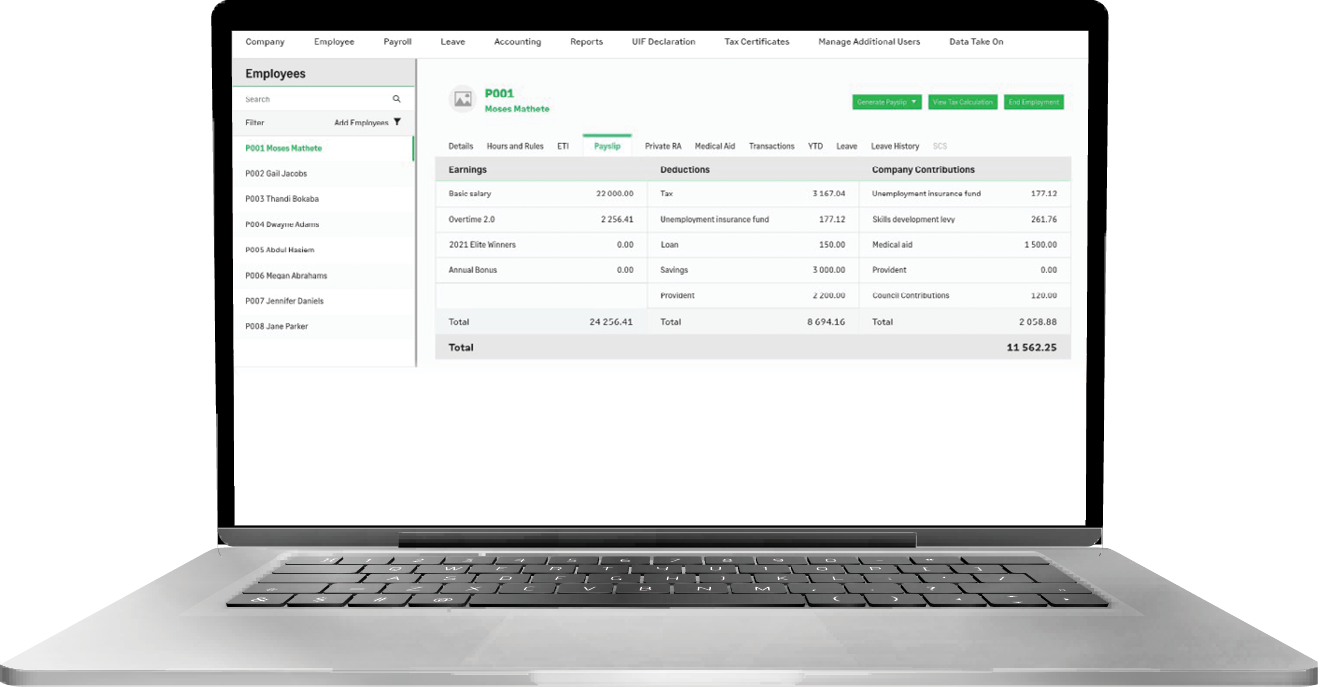Switch to the Medical Aid tab
The image size is (1323, 687).
click(714, 145)
